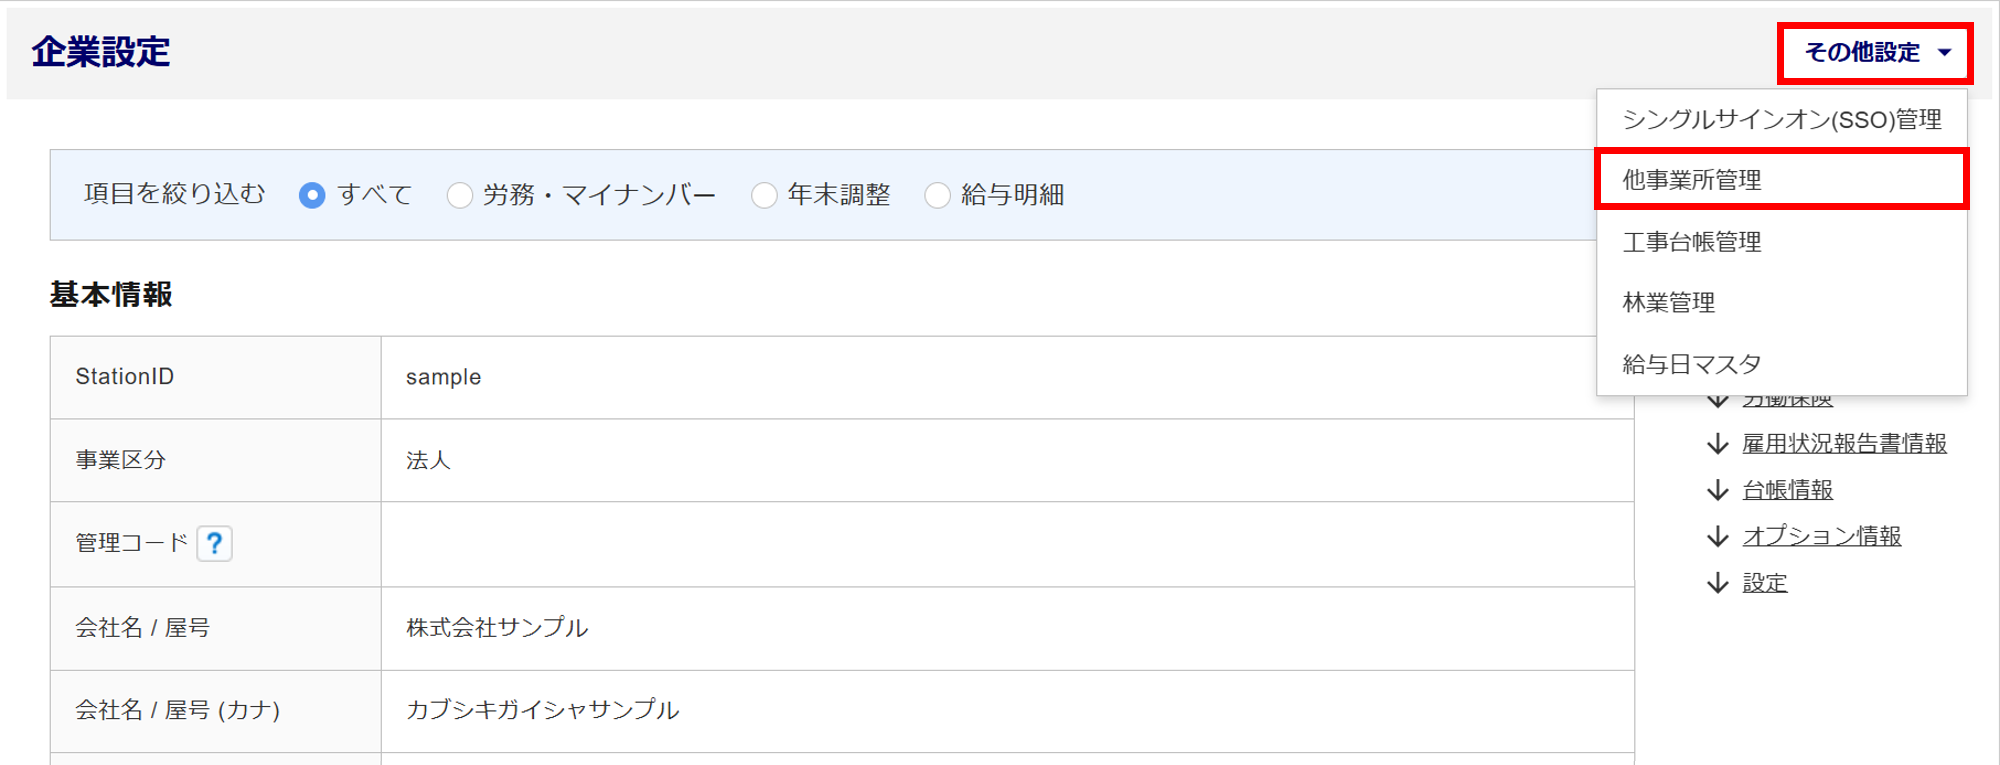Screen dimensions: 2000x765
Task: Jump to 雇用状況報告書情報 section link
Action: tap(1844, 444)
